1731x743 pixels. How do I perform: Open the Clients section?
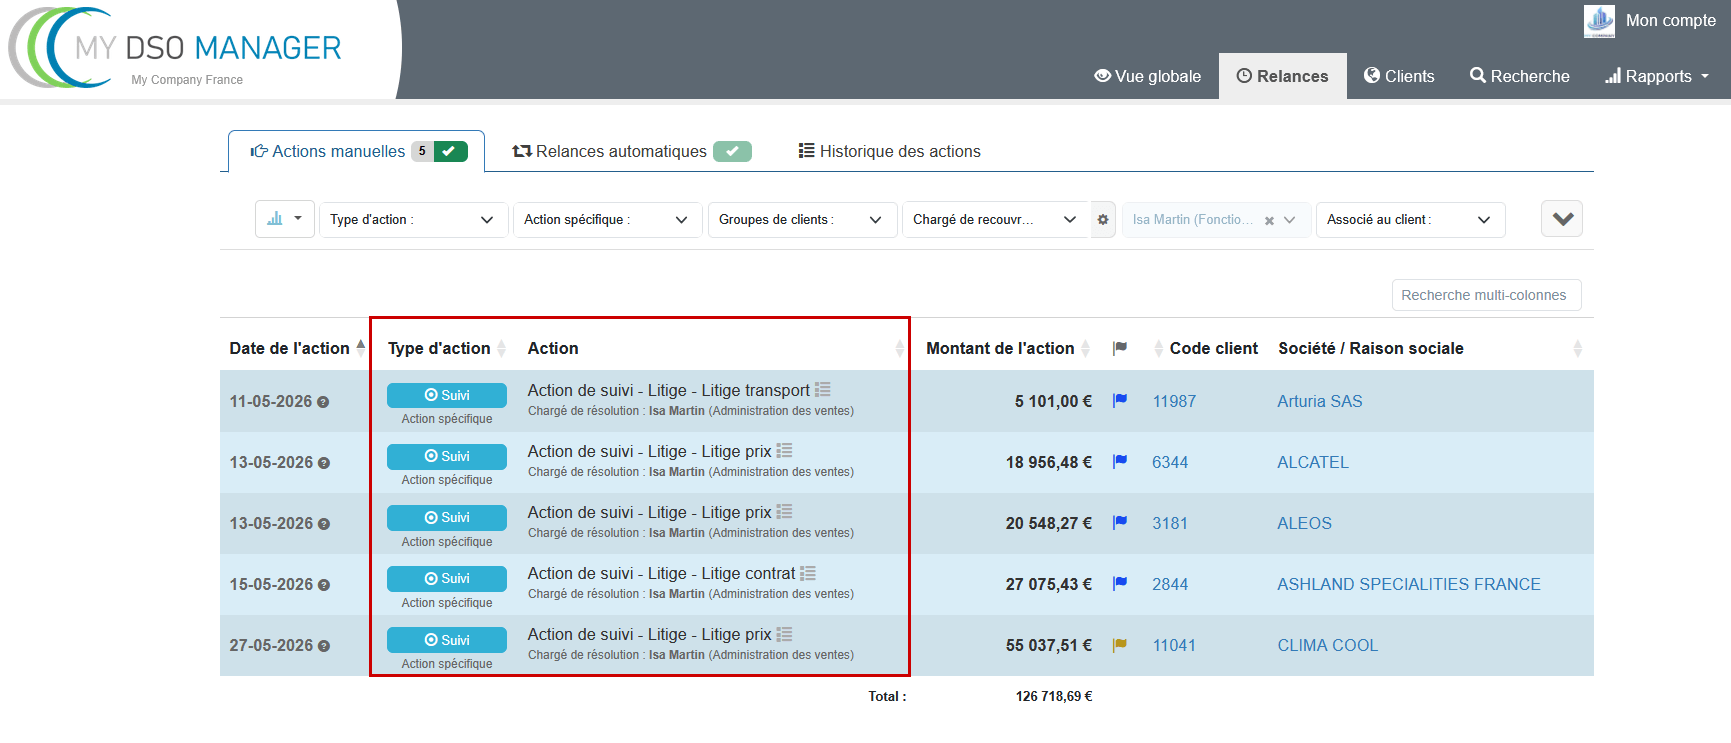1400,76
